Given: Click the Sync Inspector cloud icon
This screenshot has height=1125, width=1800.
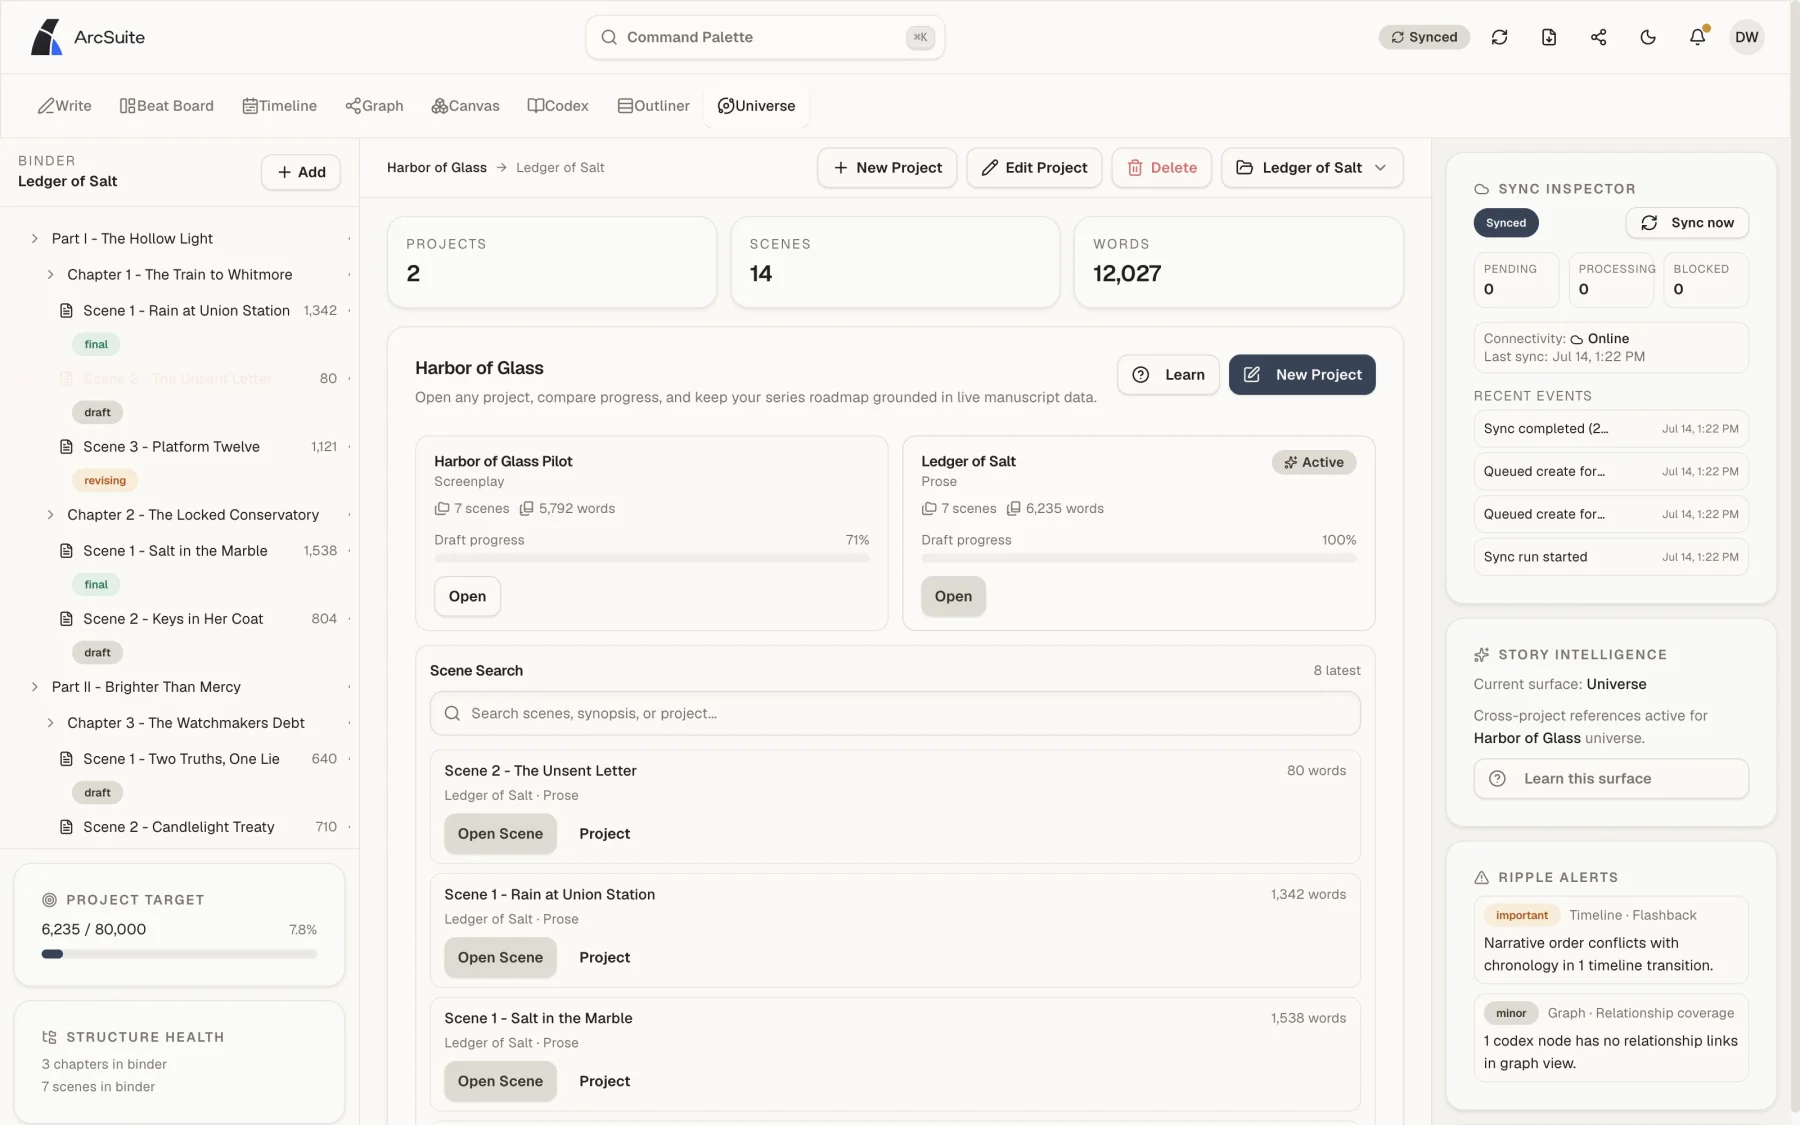Looking at the screenshot, I should pos(1481,189).
